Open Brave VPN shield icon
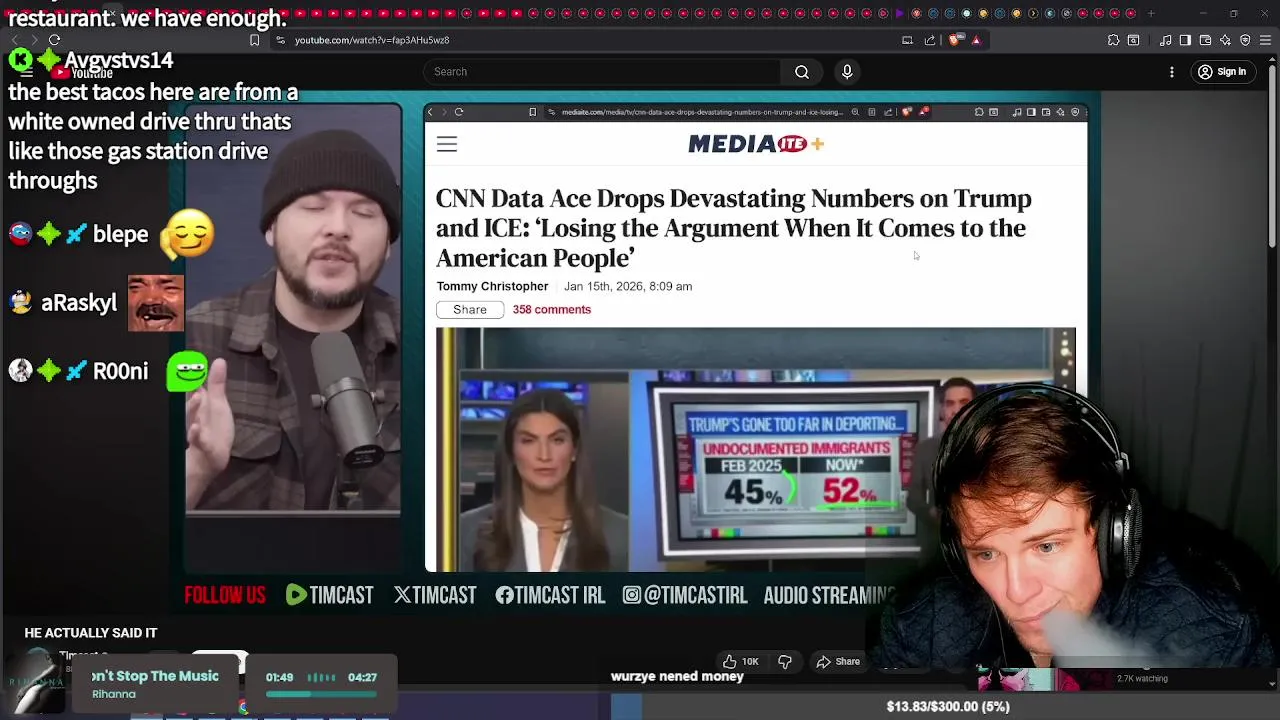 1245,40
